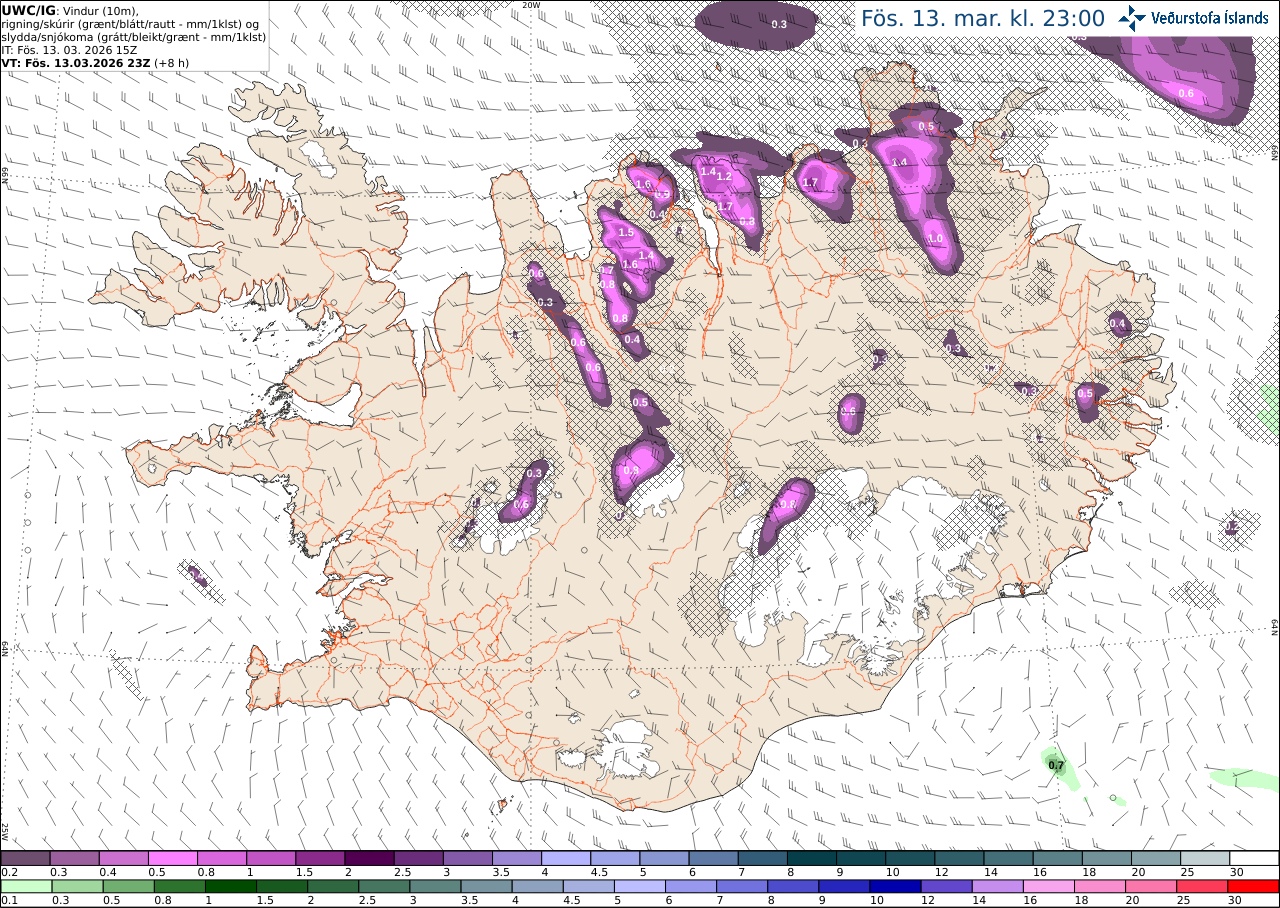
Task: Pick the lavender 14 rain legend swatch
Action: (x=998, y=886)
